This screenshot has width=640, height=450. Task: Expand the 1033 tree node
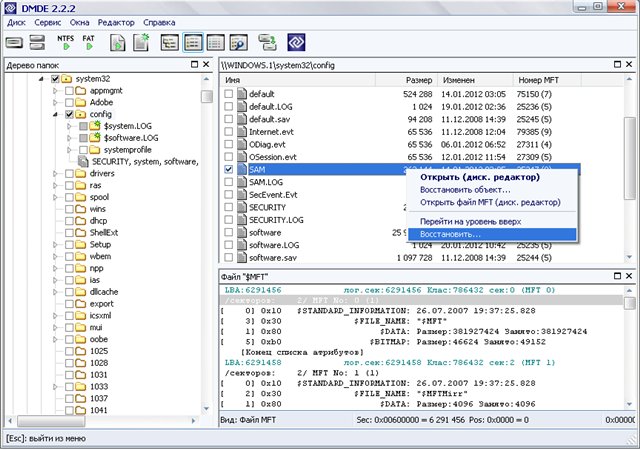pos(55,386)
